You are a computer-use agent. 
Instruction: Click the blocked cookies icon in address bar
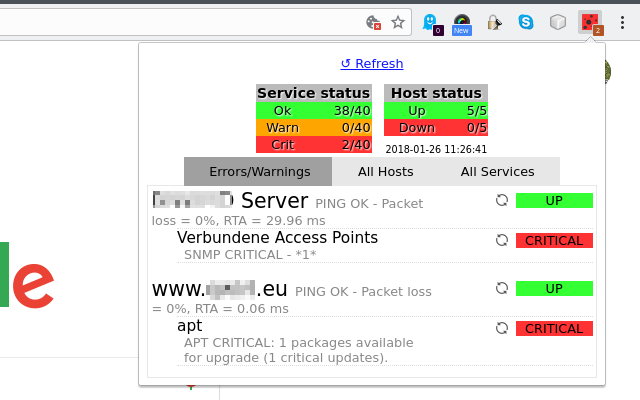click(373, 22)
